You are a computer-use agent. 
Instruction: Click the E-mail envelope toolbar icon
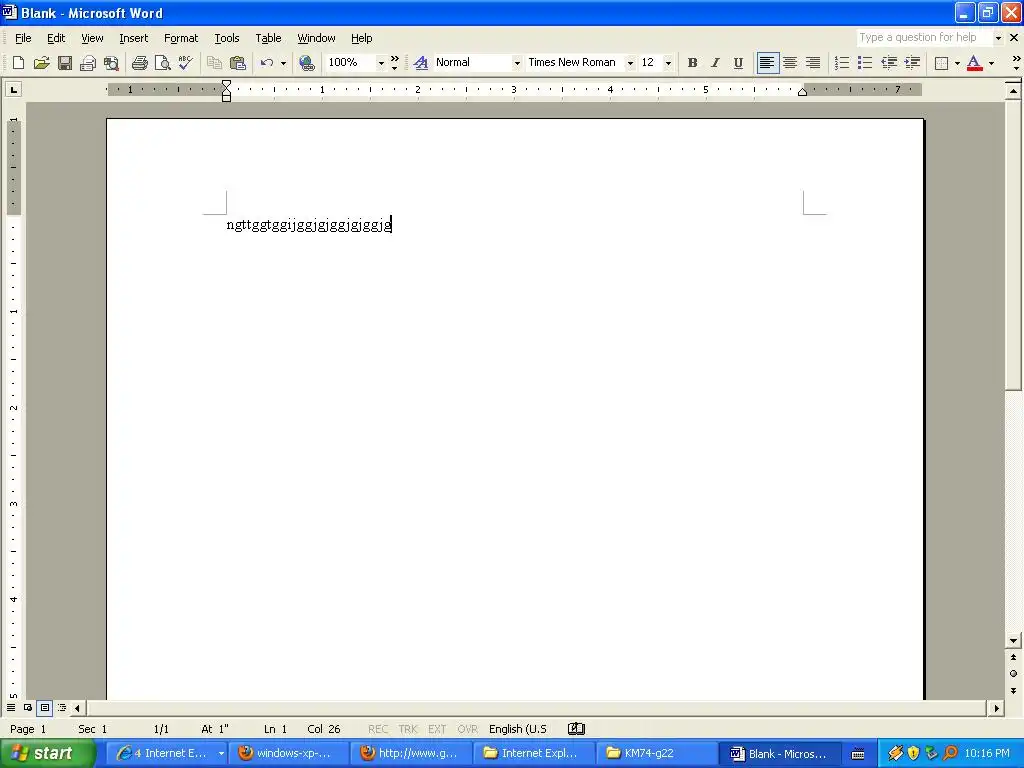[88, 63]
